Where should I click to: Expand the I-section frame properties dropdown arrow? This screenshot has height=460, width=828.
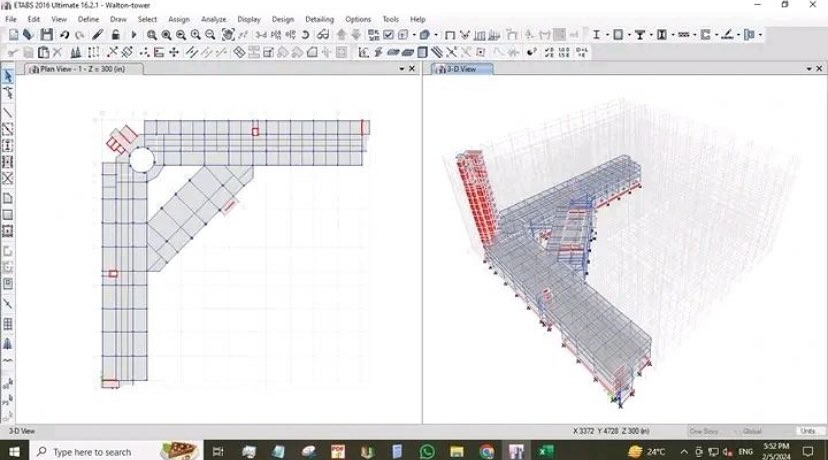tap(606, 35)
